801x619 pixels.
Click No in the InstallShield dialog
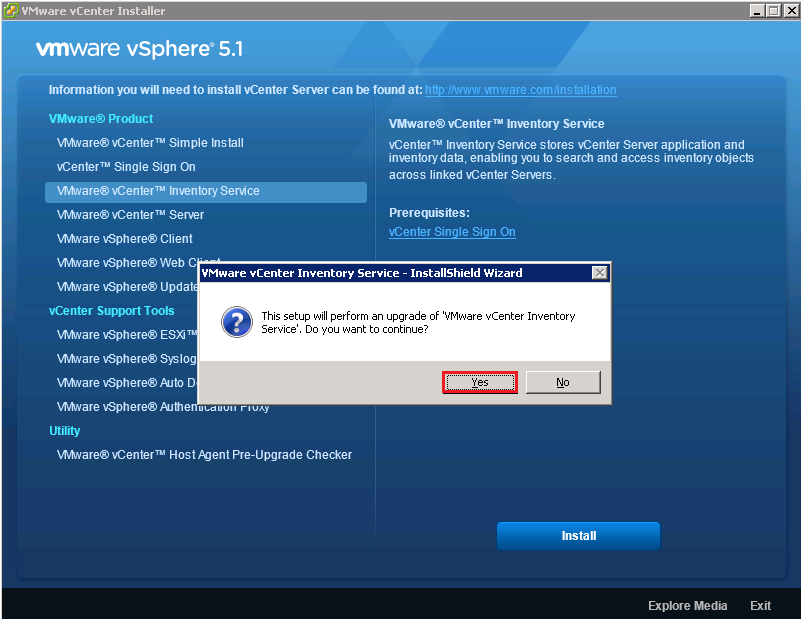[562, 382]
